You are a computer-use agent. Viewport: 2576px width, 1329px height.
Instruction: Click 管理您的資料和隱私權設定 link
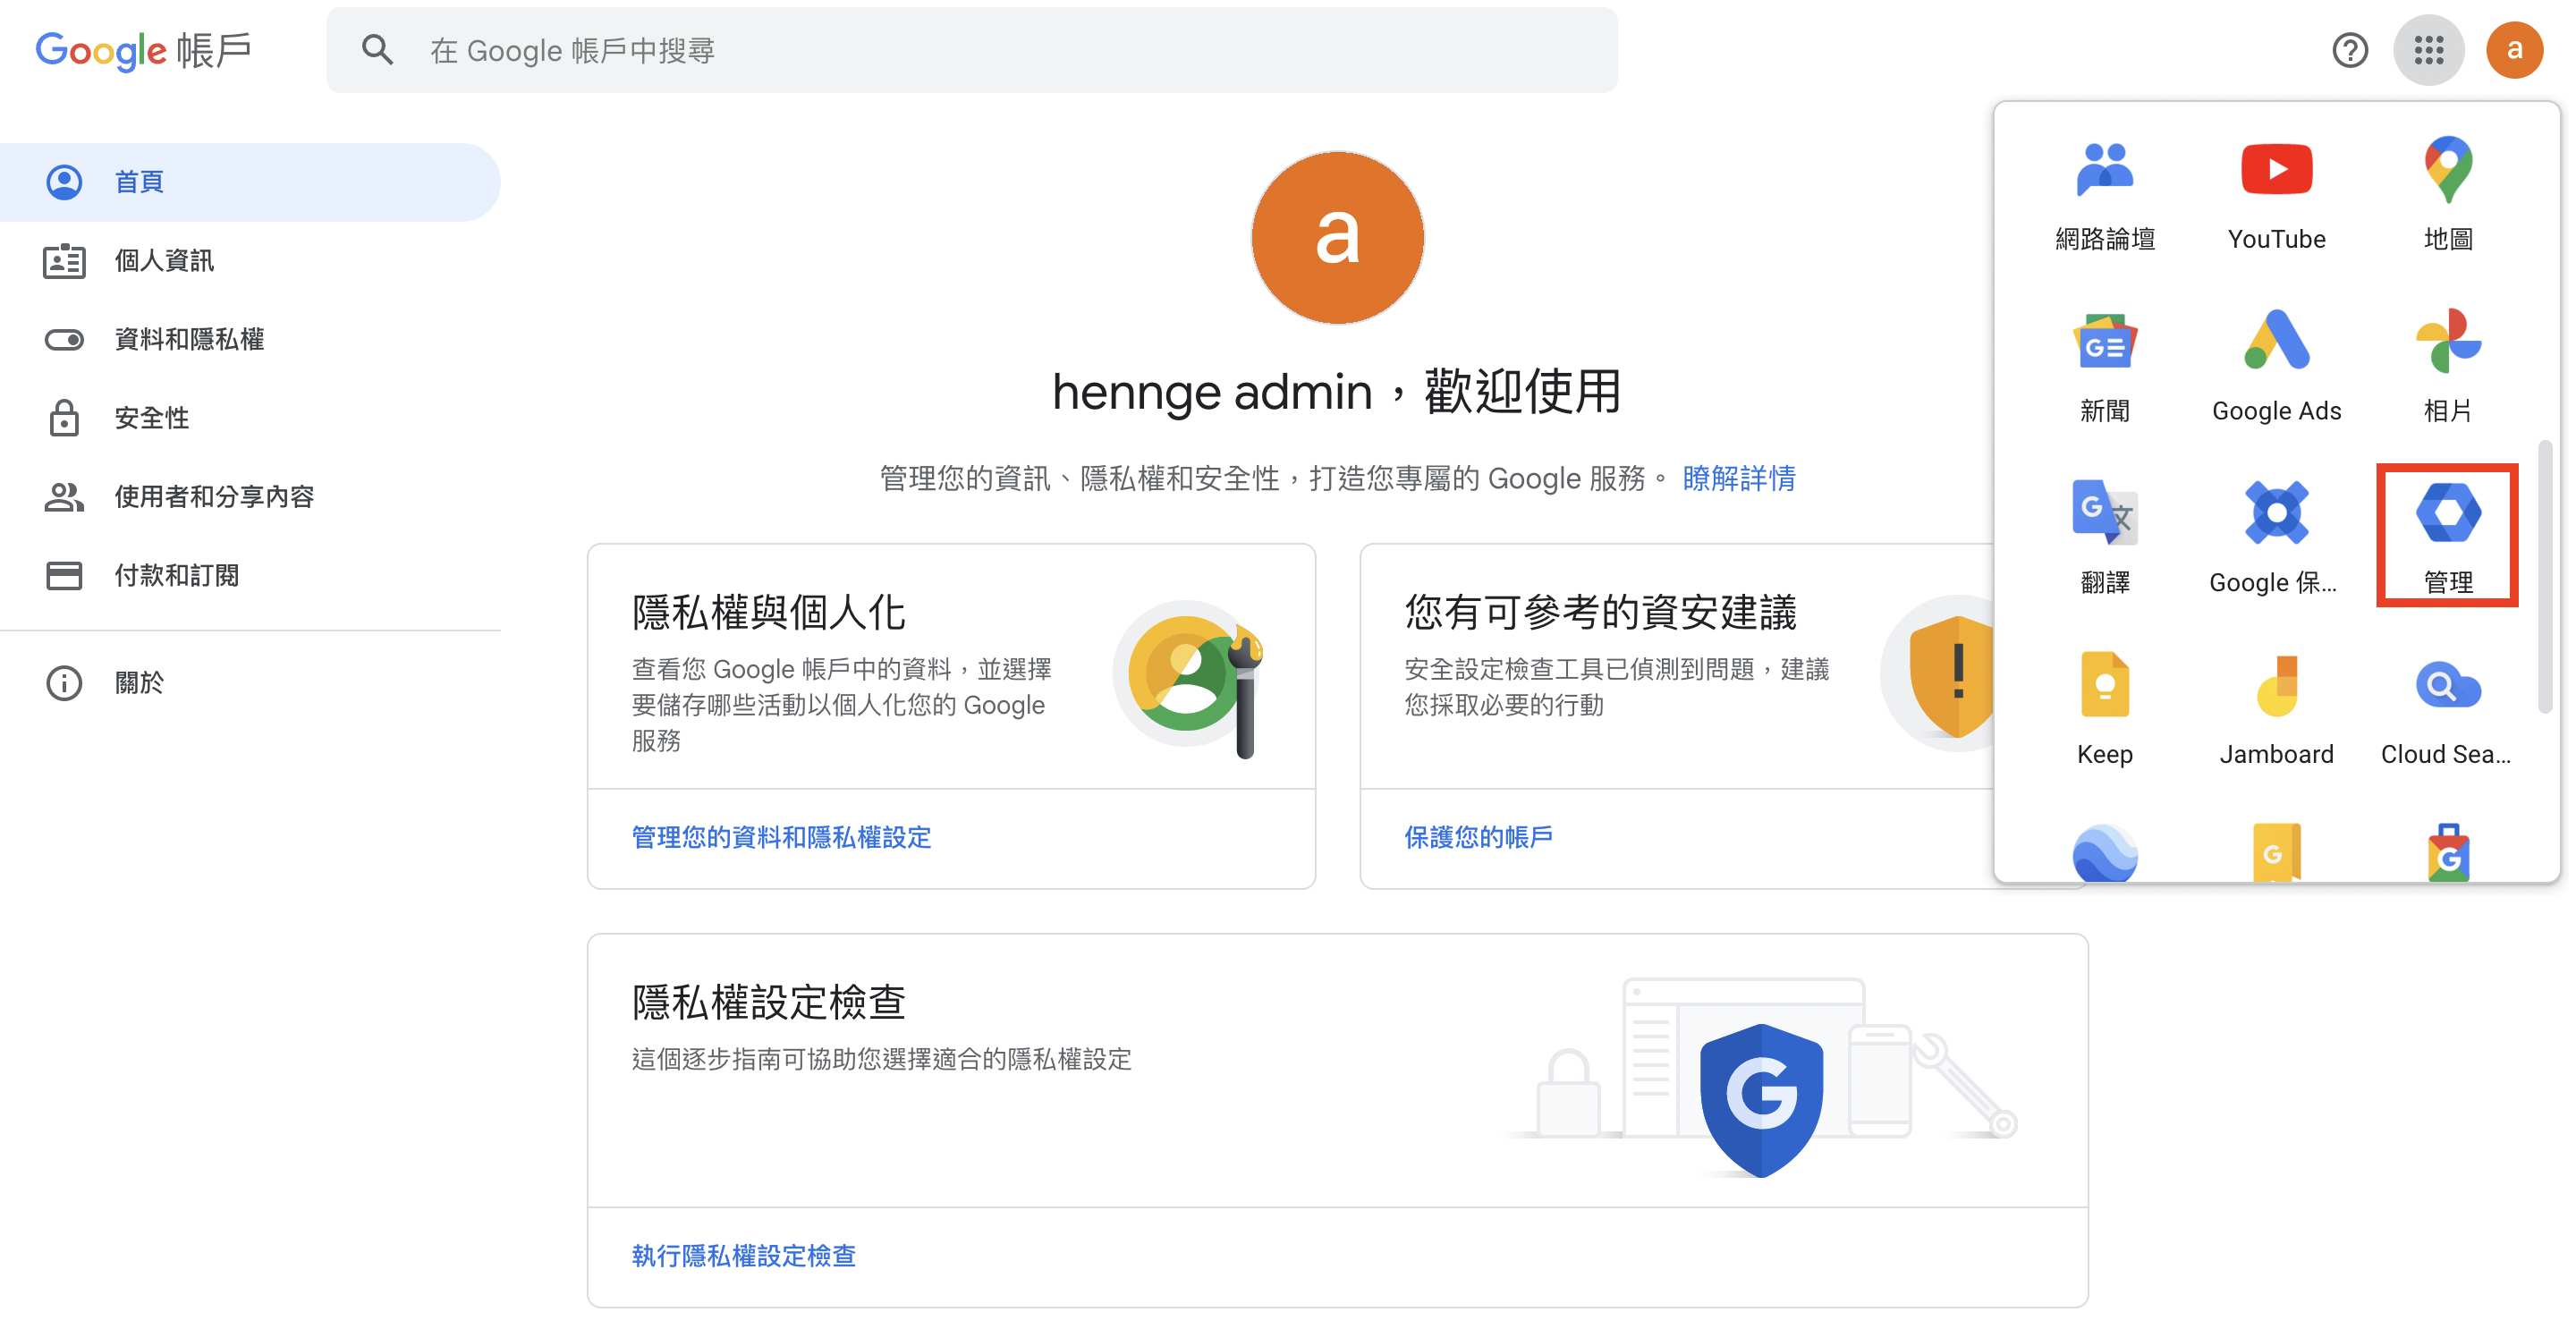[781, 837]
